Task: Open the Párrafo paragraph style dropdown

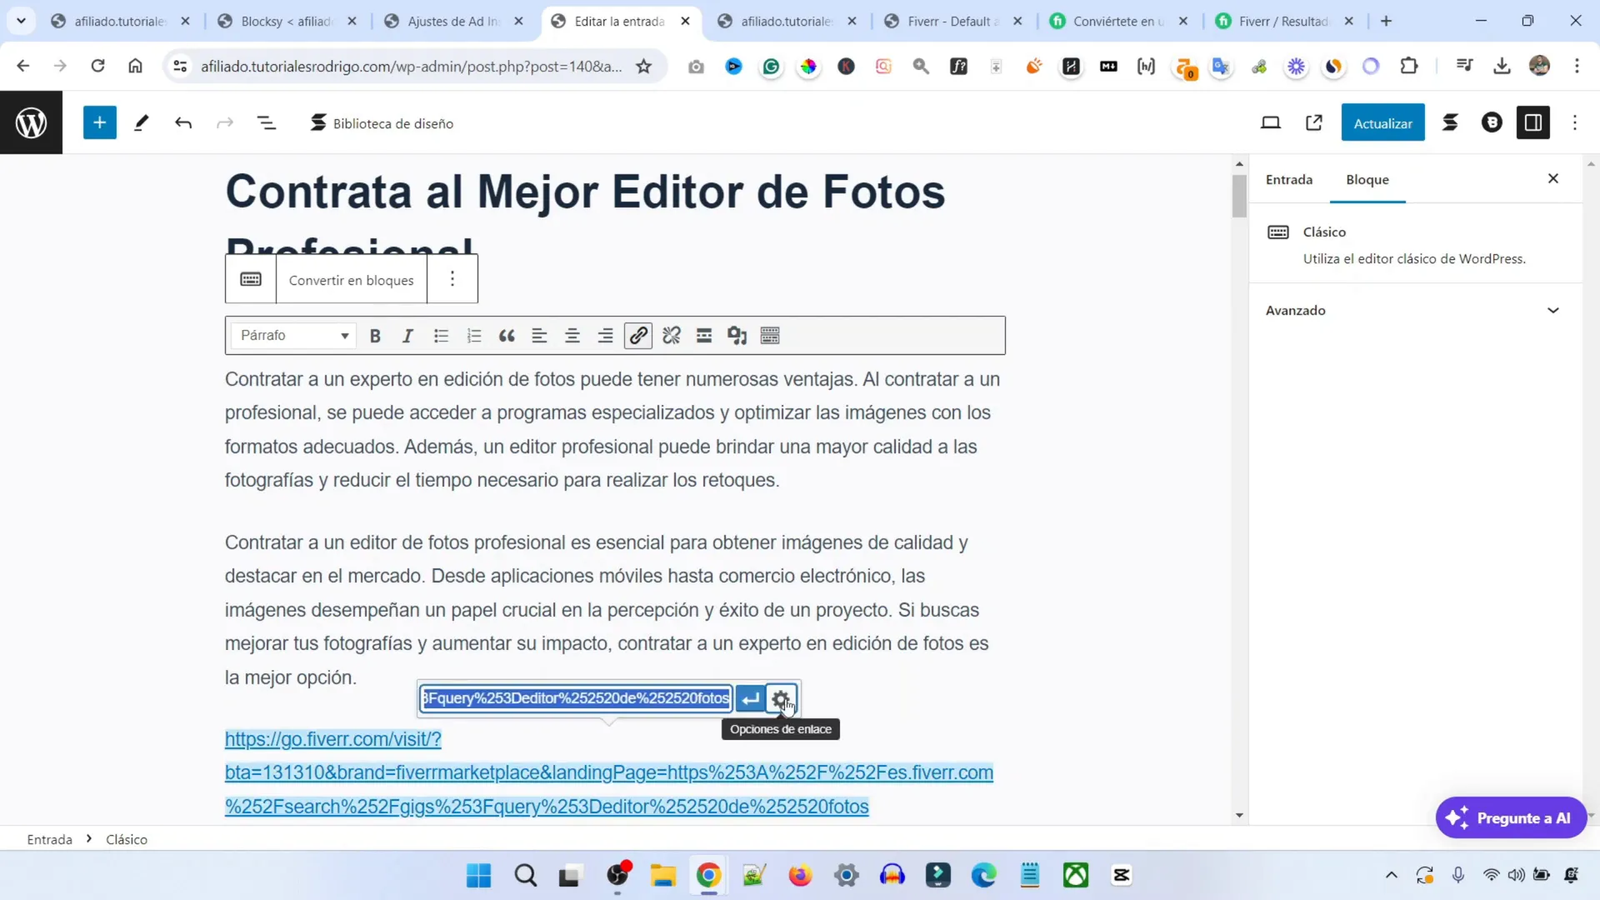Action: (293, 335)
